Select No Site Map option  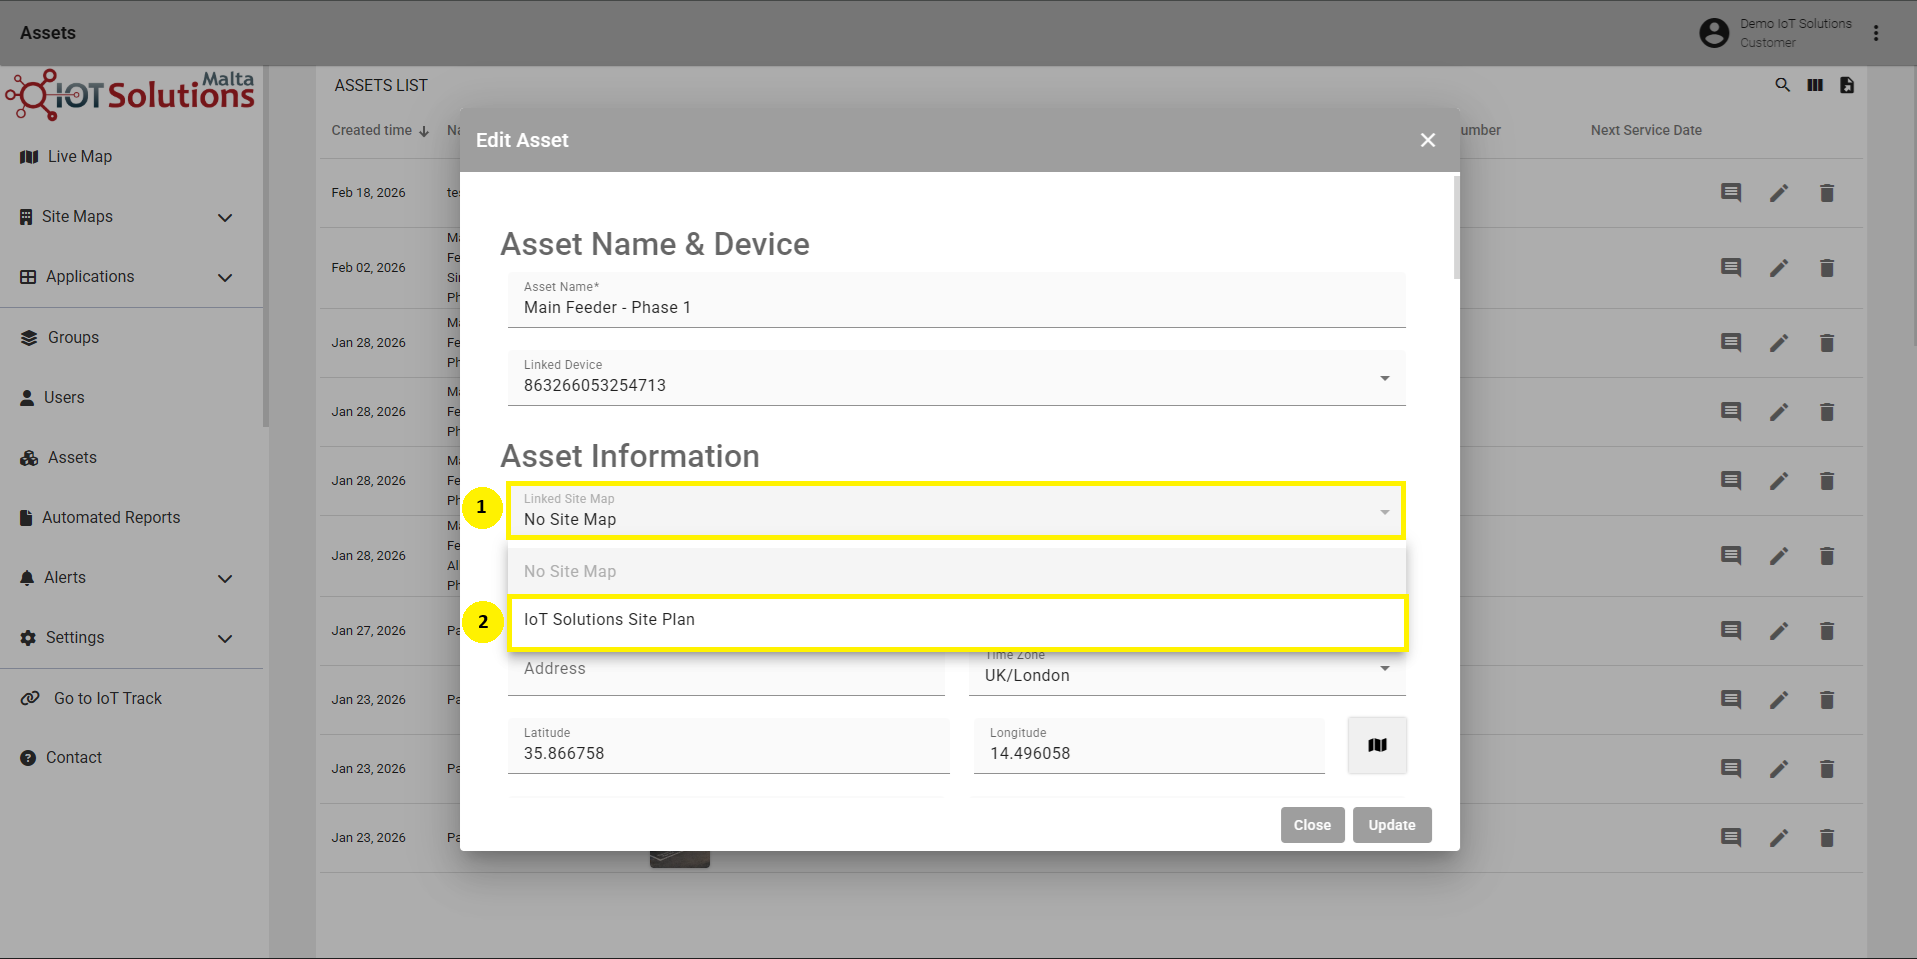(x=957, y=571)
